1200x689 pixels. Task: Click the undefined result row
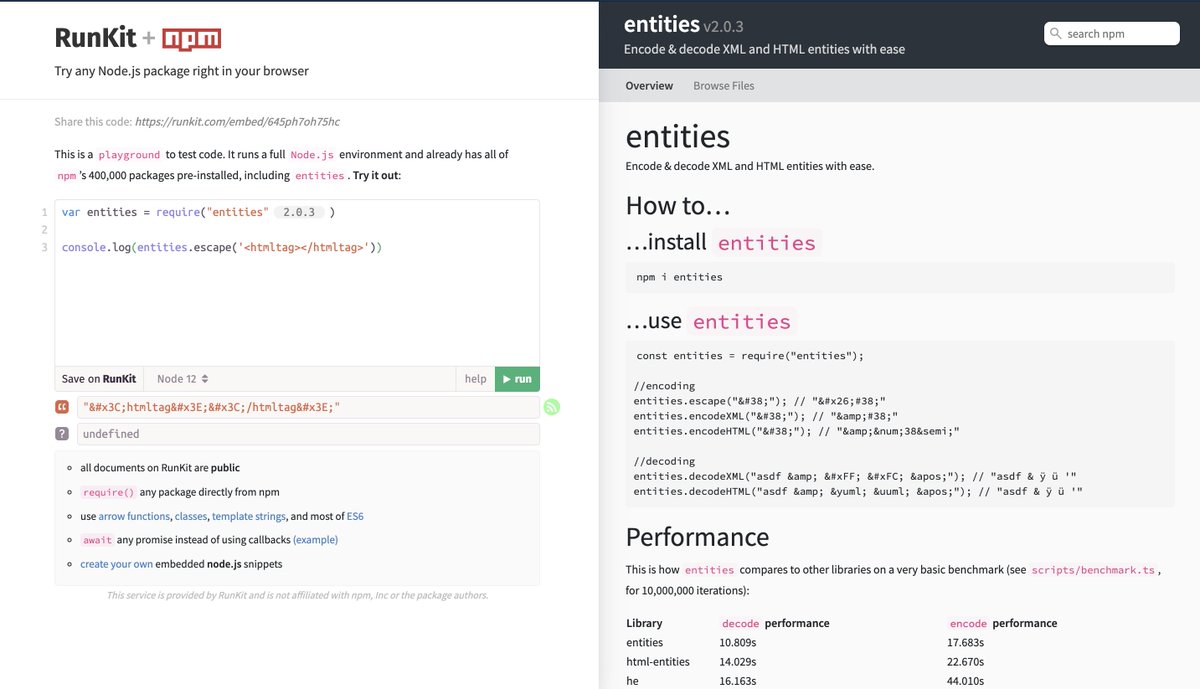tap(307, 434)
